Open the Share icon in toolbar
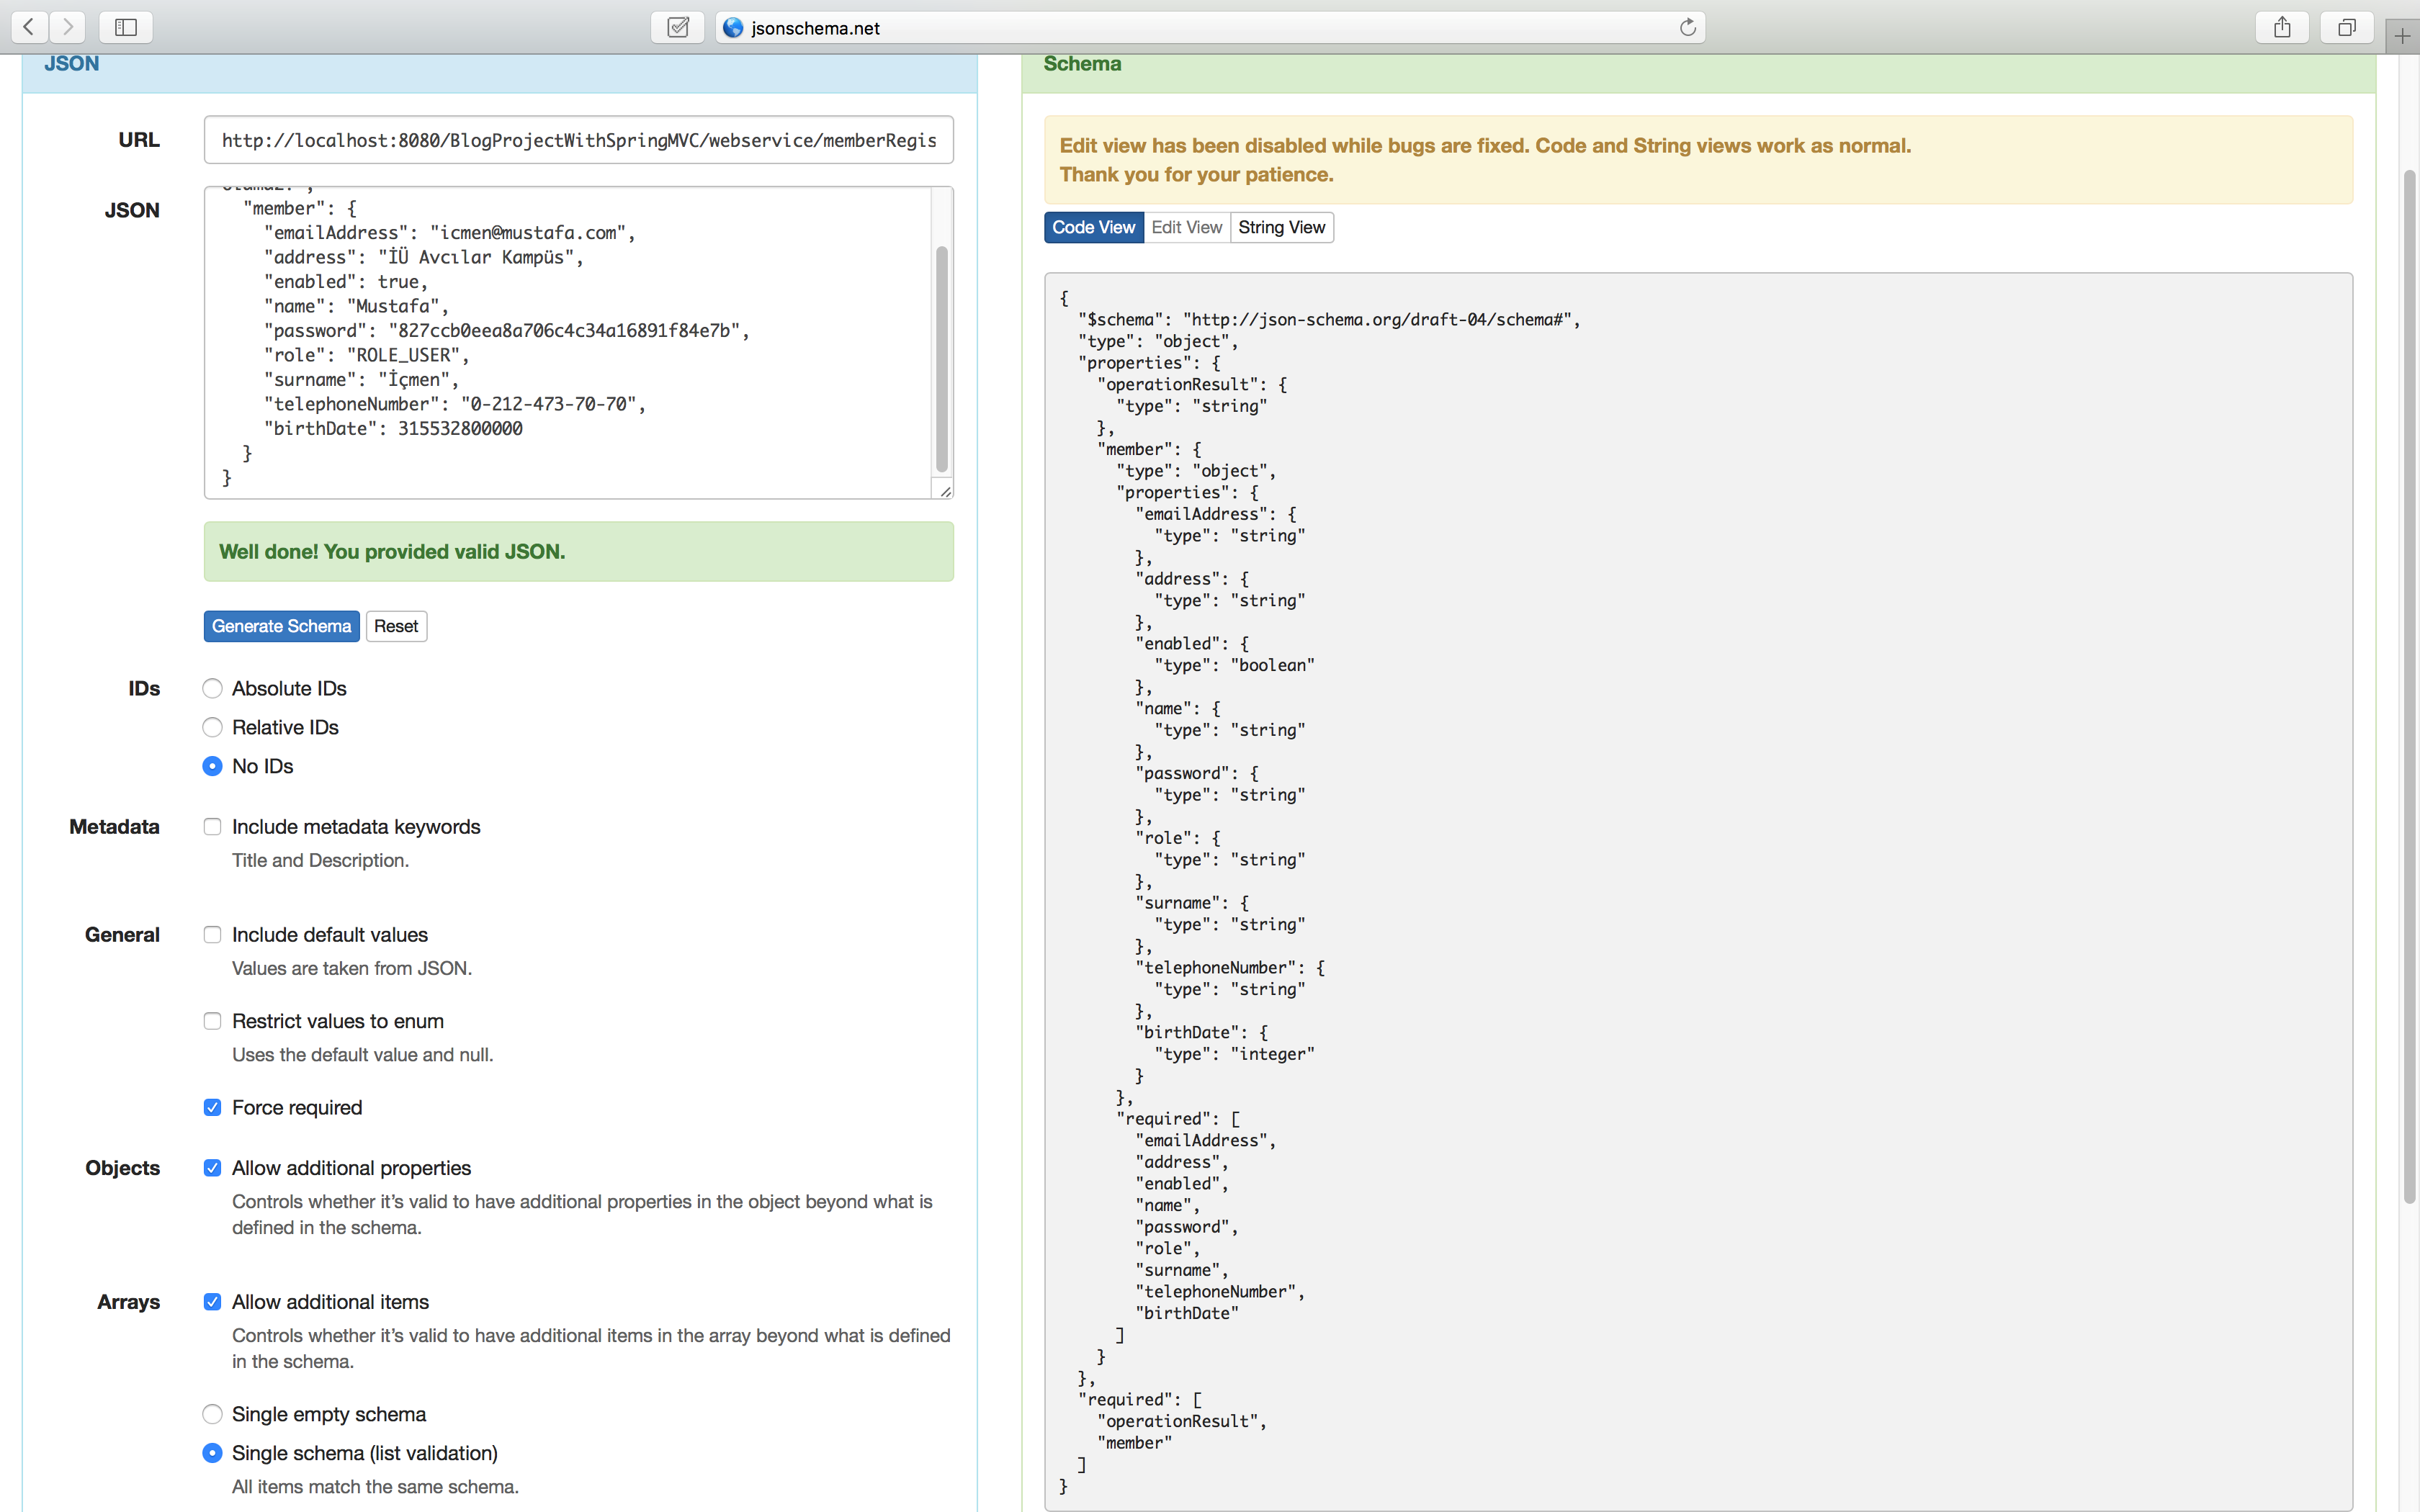Image resolution: width=2420 pixels, height=1512 pixels. pos(2282,27)
